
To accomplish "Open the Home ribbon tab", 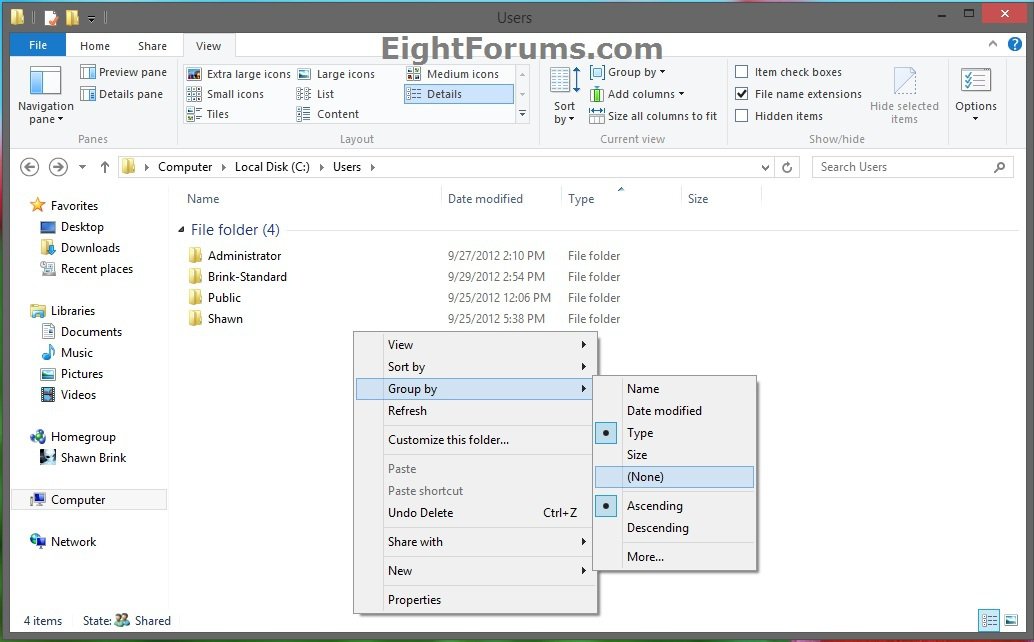I will coord(95,46).
